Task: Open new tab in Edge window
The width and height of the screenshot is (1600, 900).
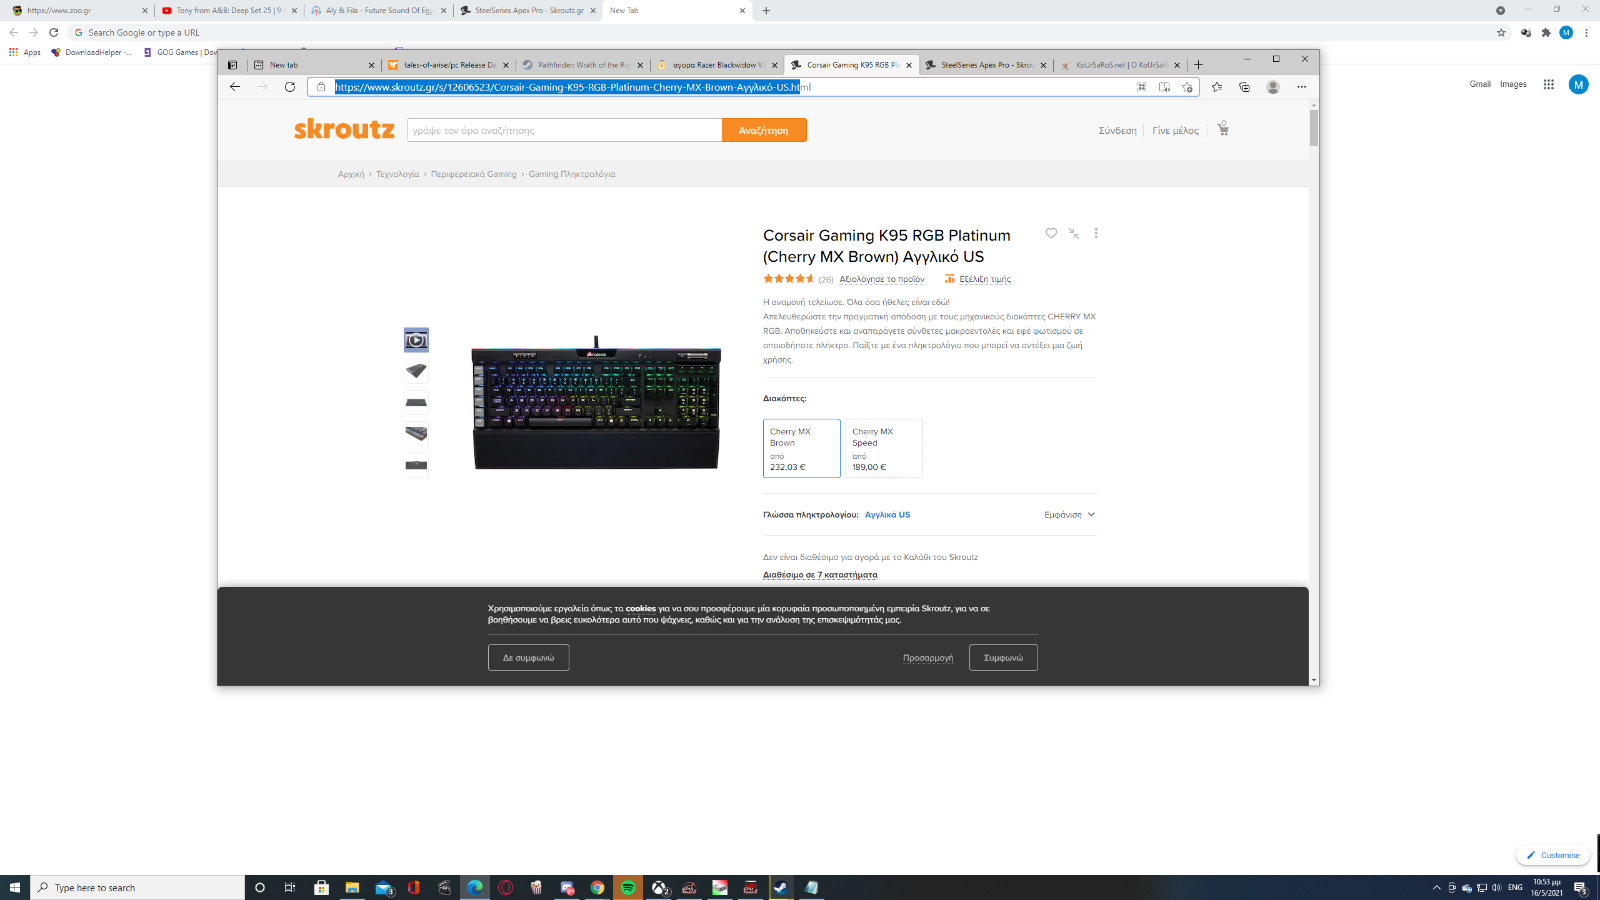Action: (x=1198, y=65)
